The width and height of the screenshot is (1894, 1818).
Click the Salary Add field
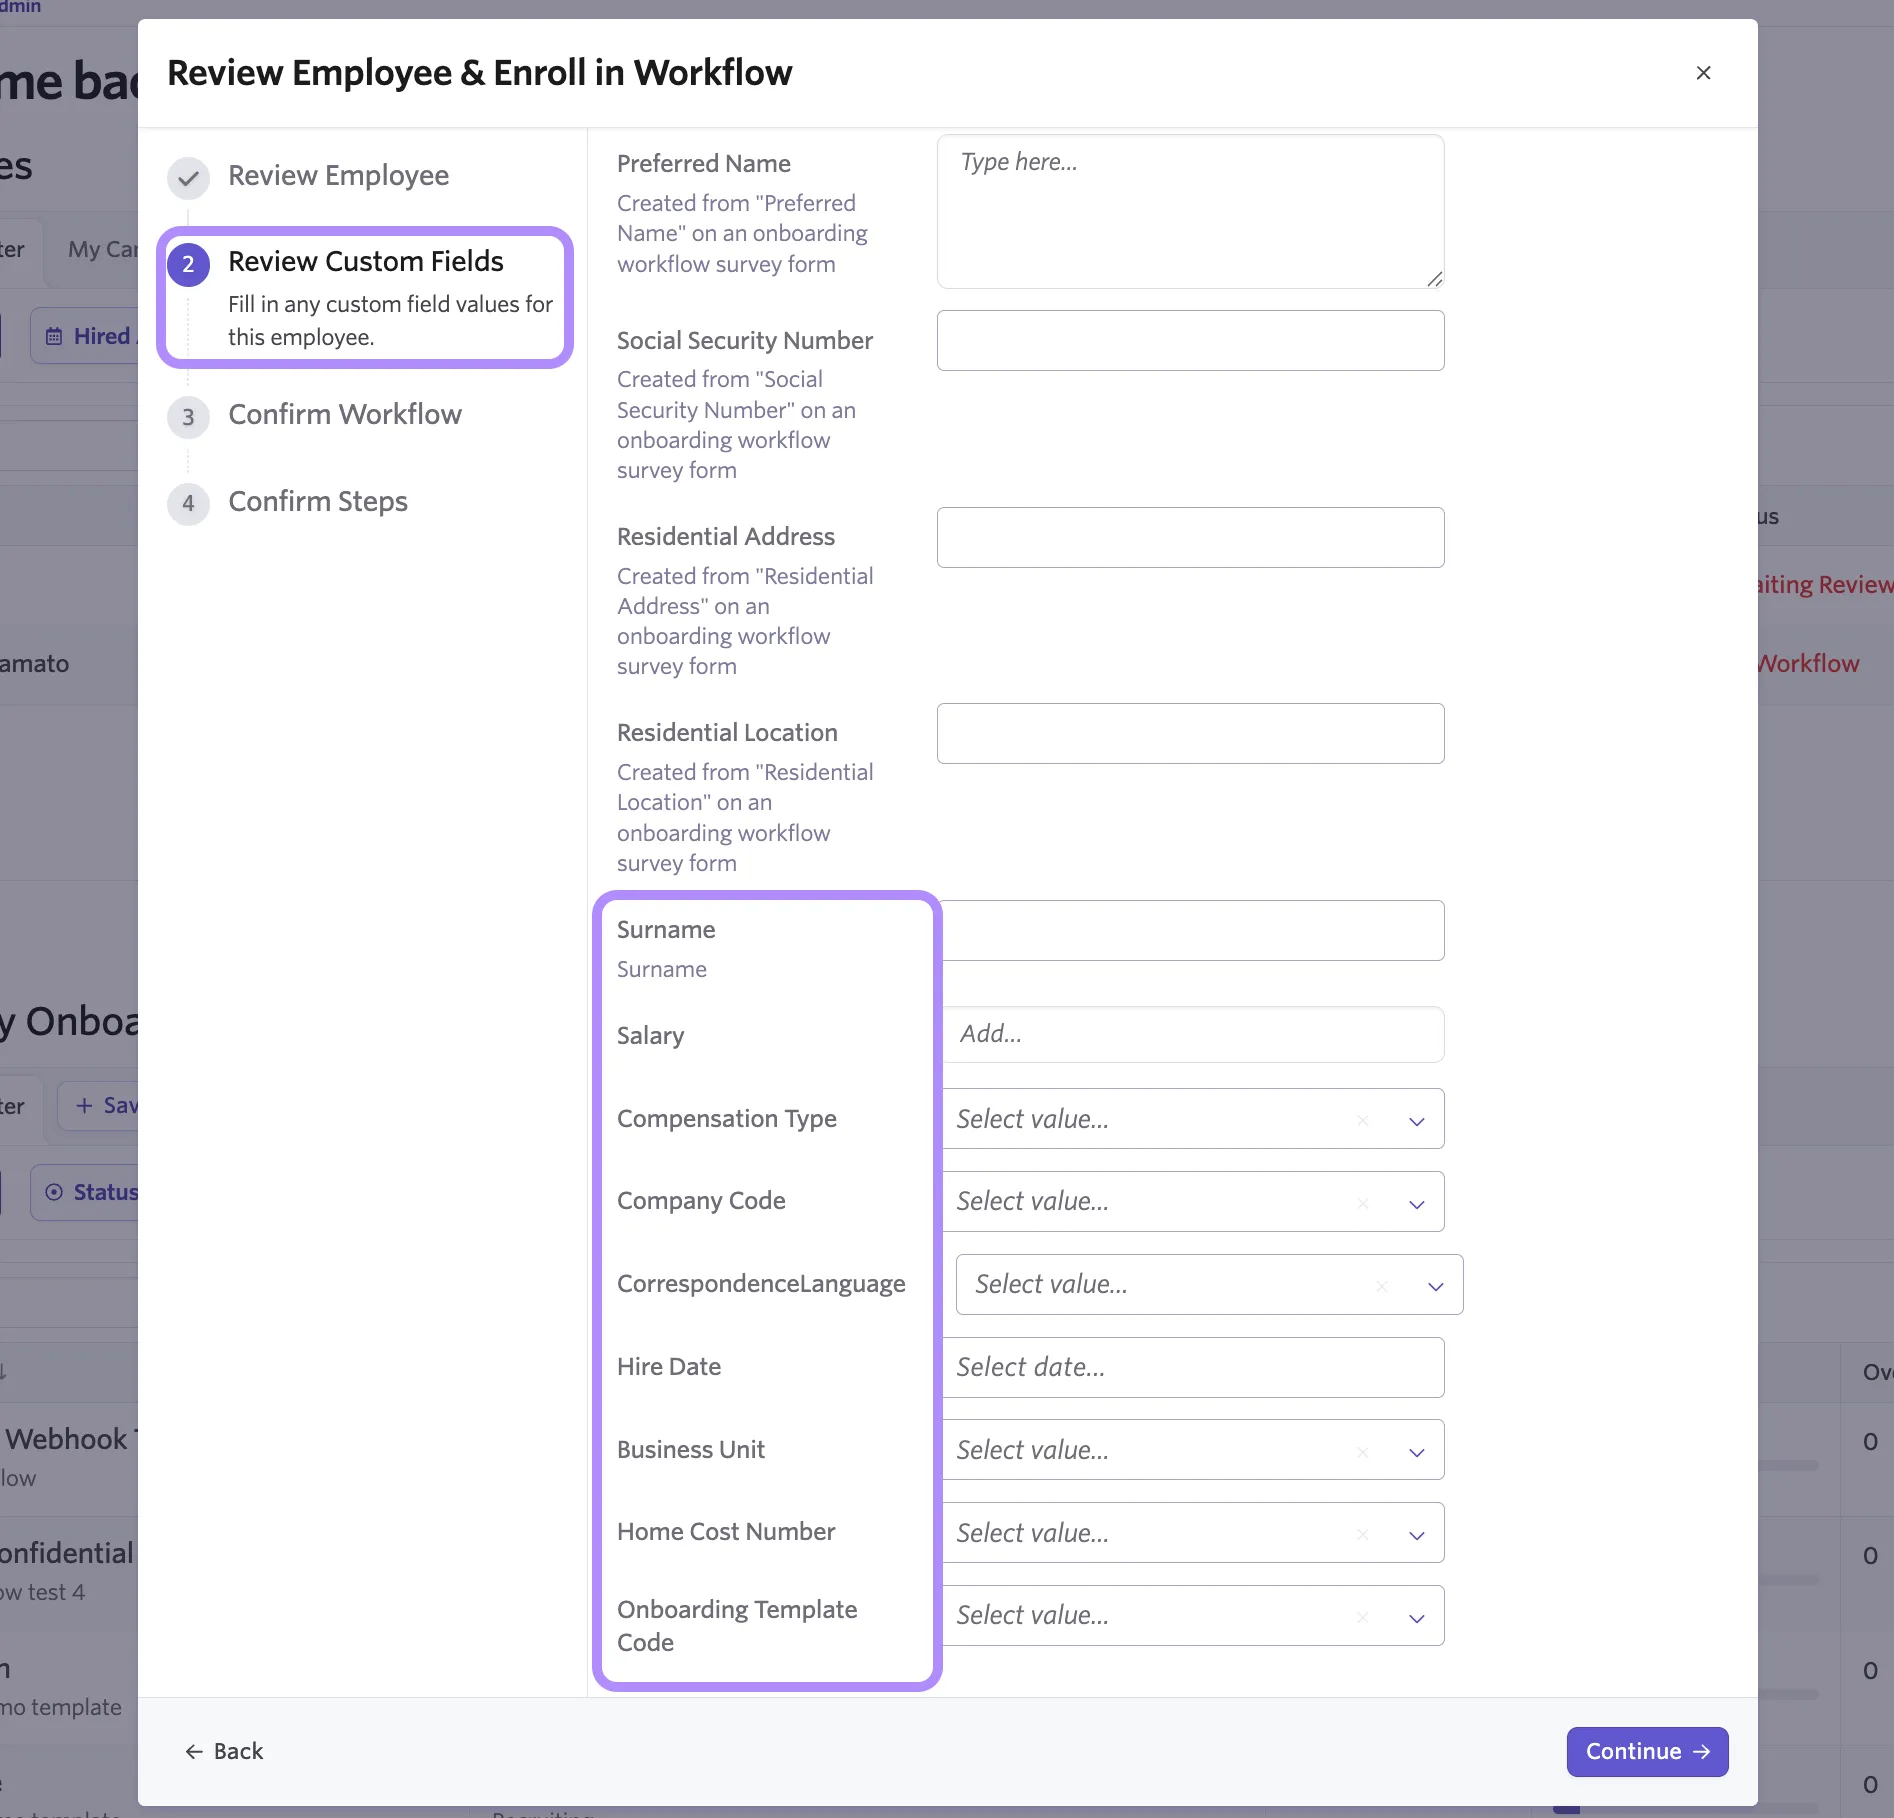(x=1193, y=1034)
